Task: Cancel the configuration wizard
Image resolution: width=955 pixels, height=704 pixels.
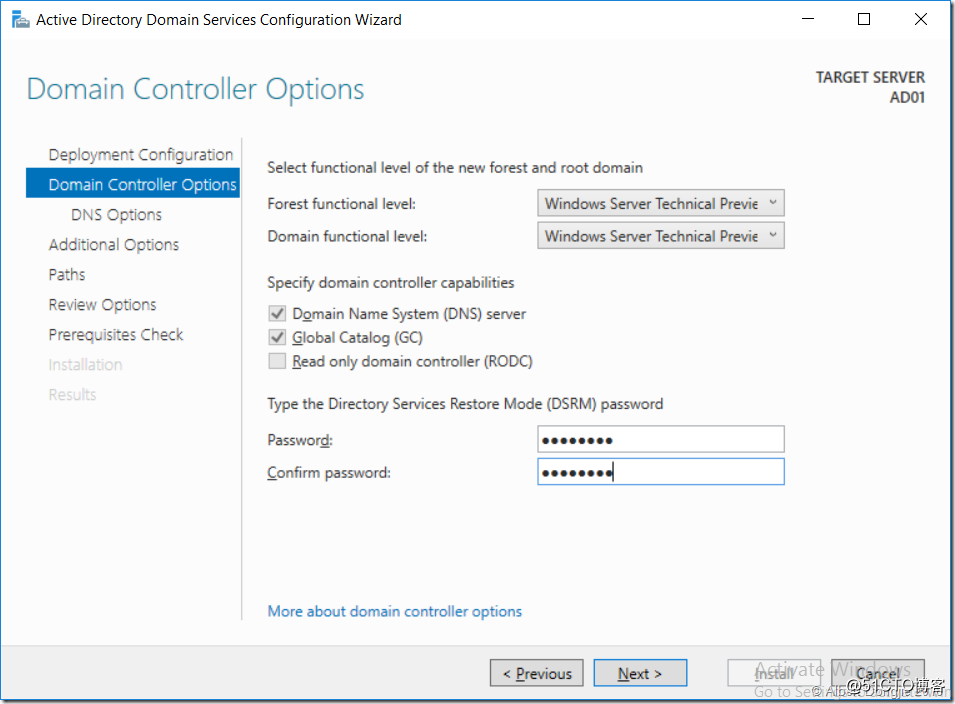Action: click(x=878, y=674)
